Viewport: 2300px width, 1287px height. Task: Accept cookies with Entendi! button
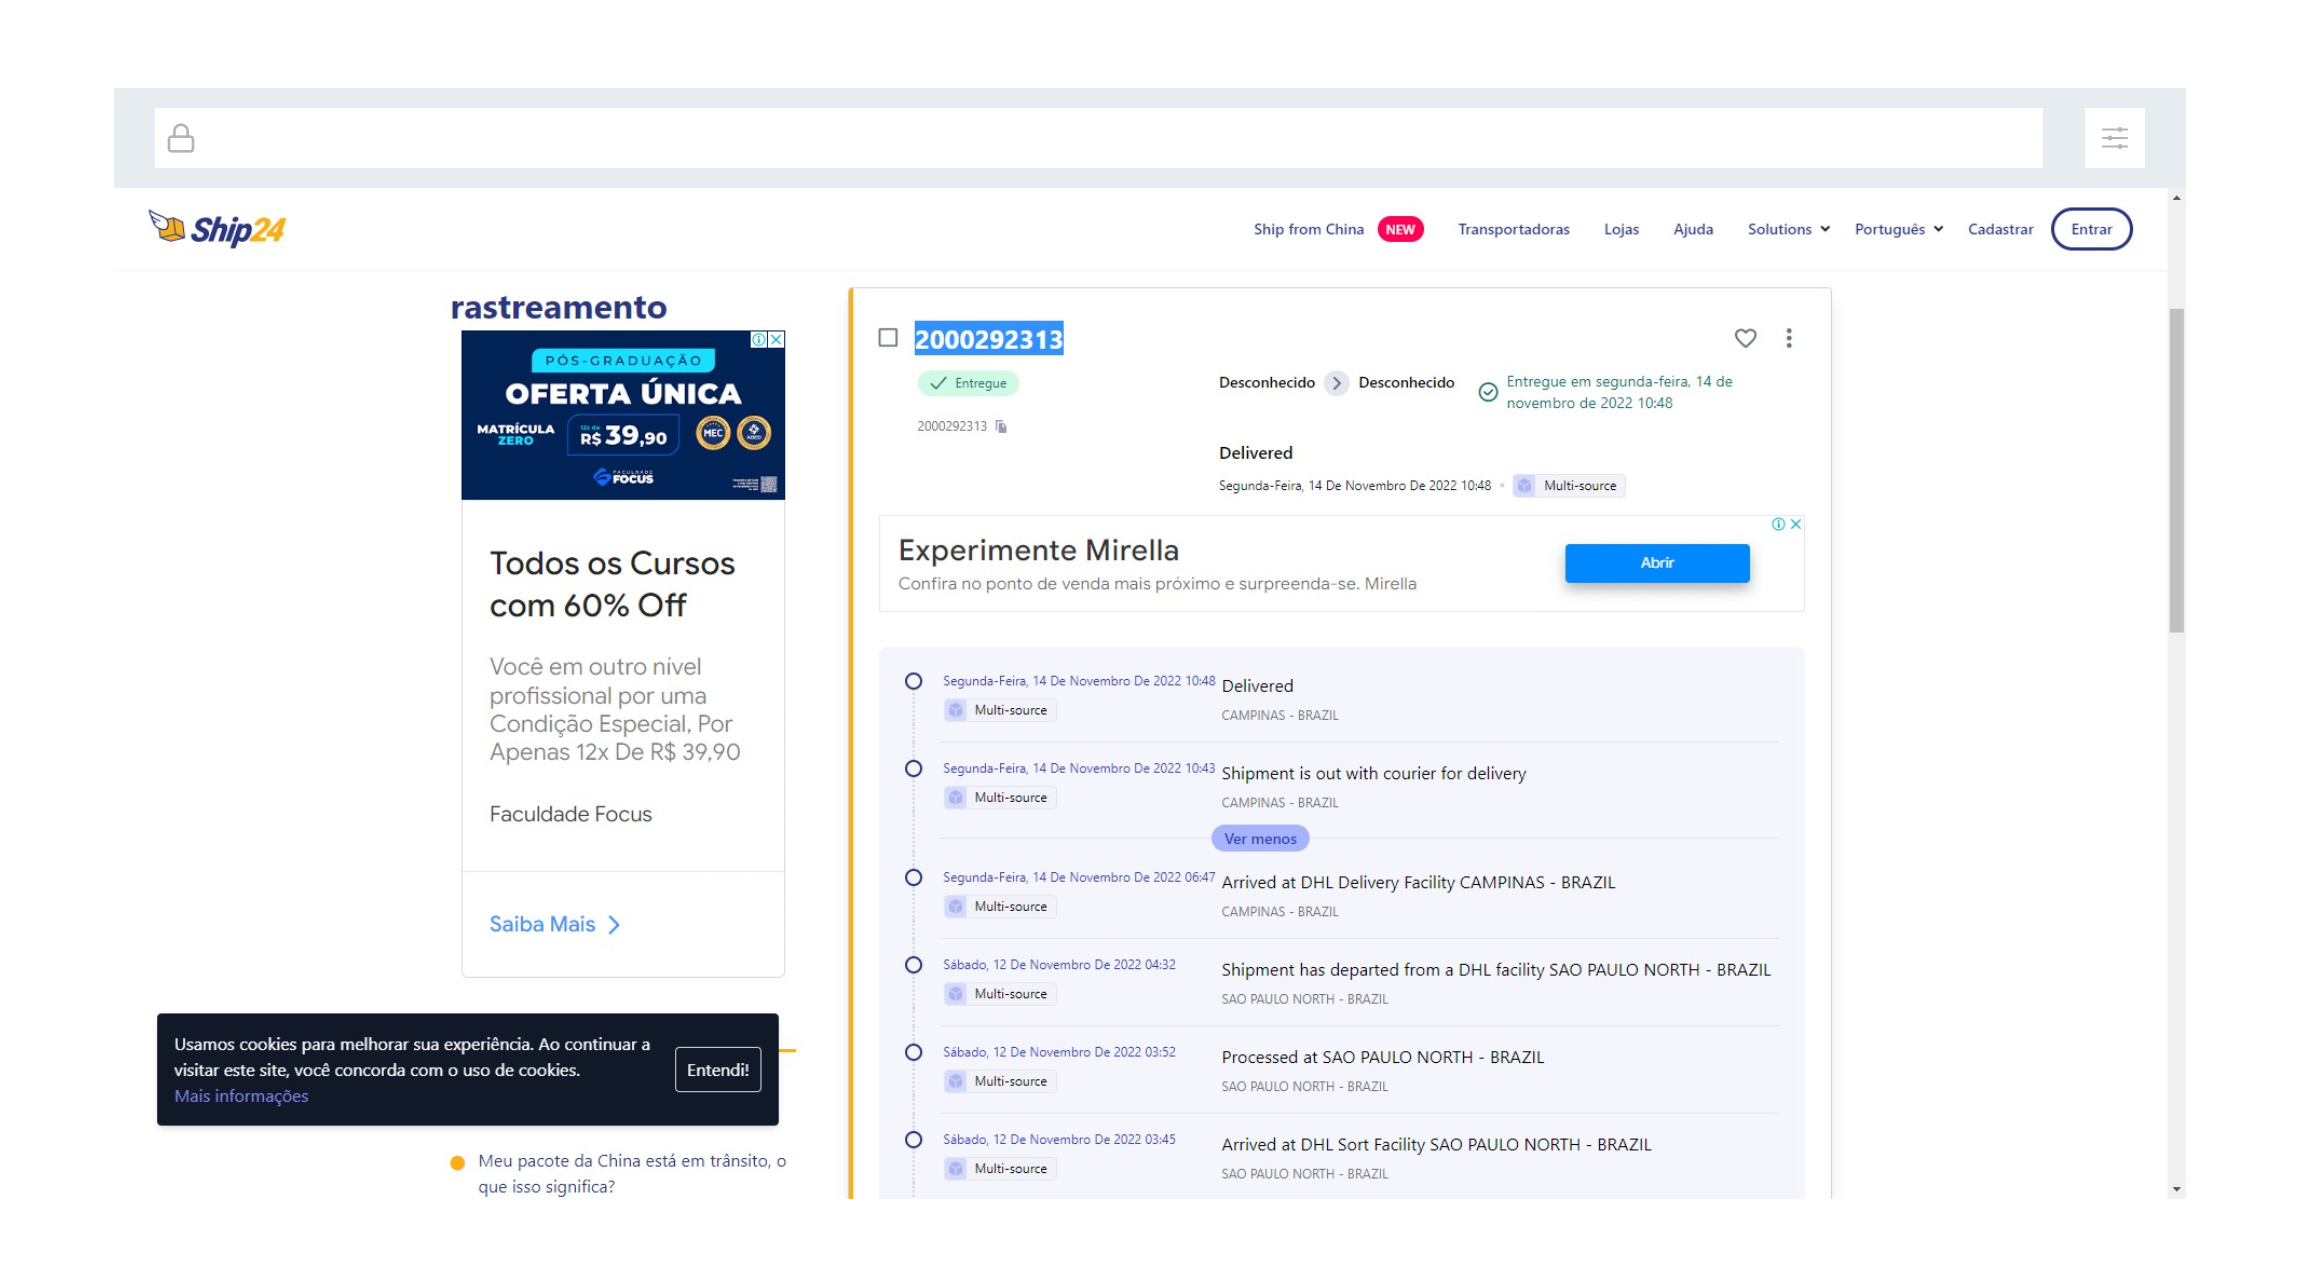click(x=717, y=1069)
